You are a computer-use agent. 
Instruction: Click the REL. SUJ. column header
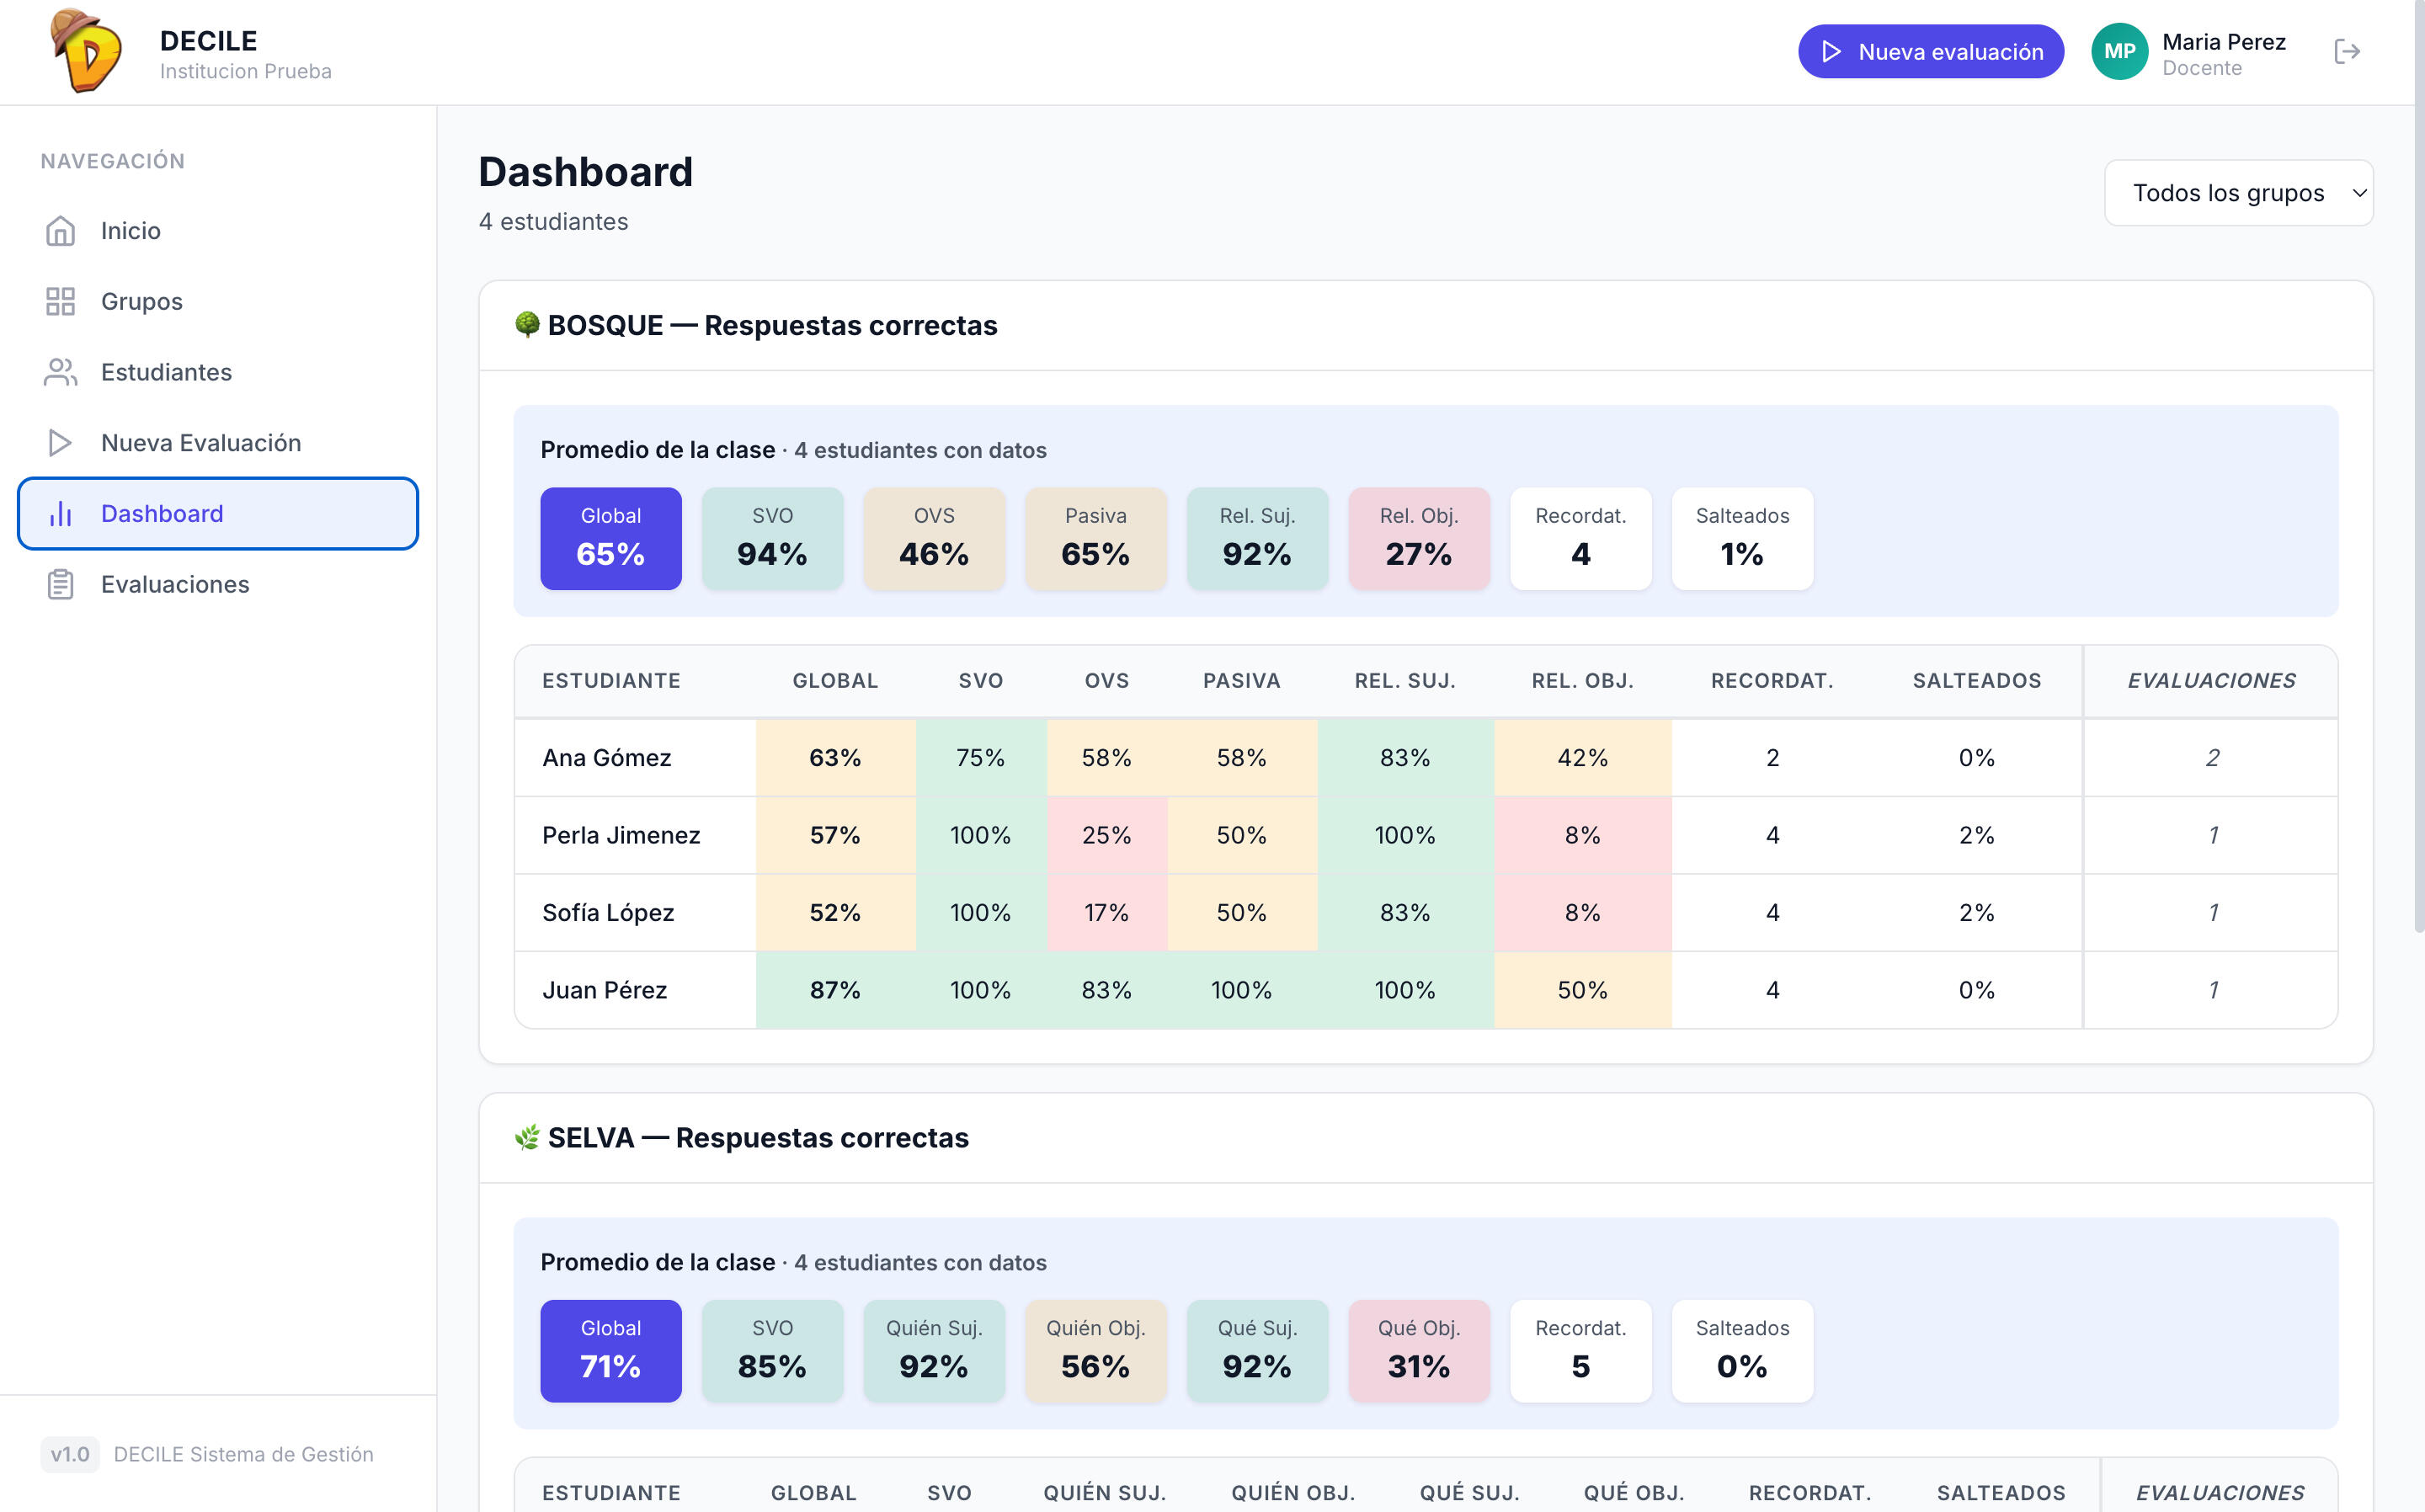(1404, 681)
